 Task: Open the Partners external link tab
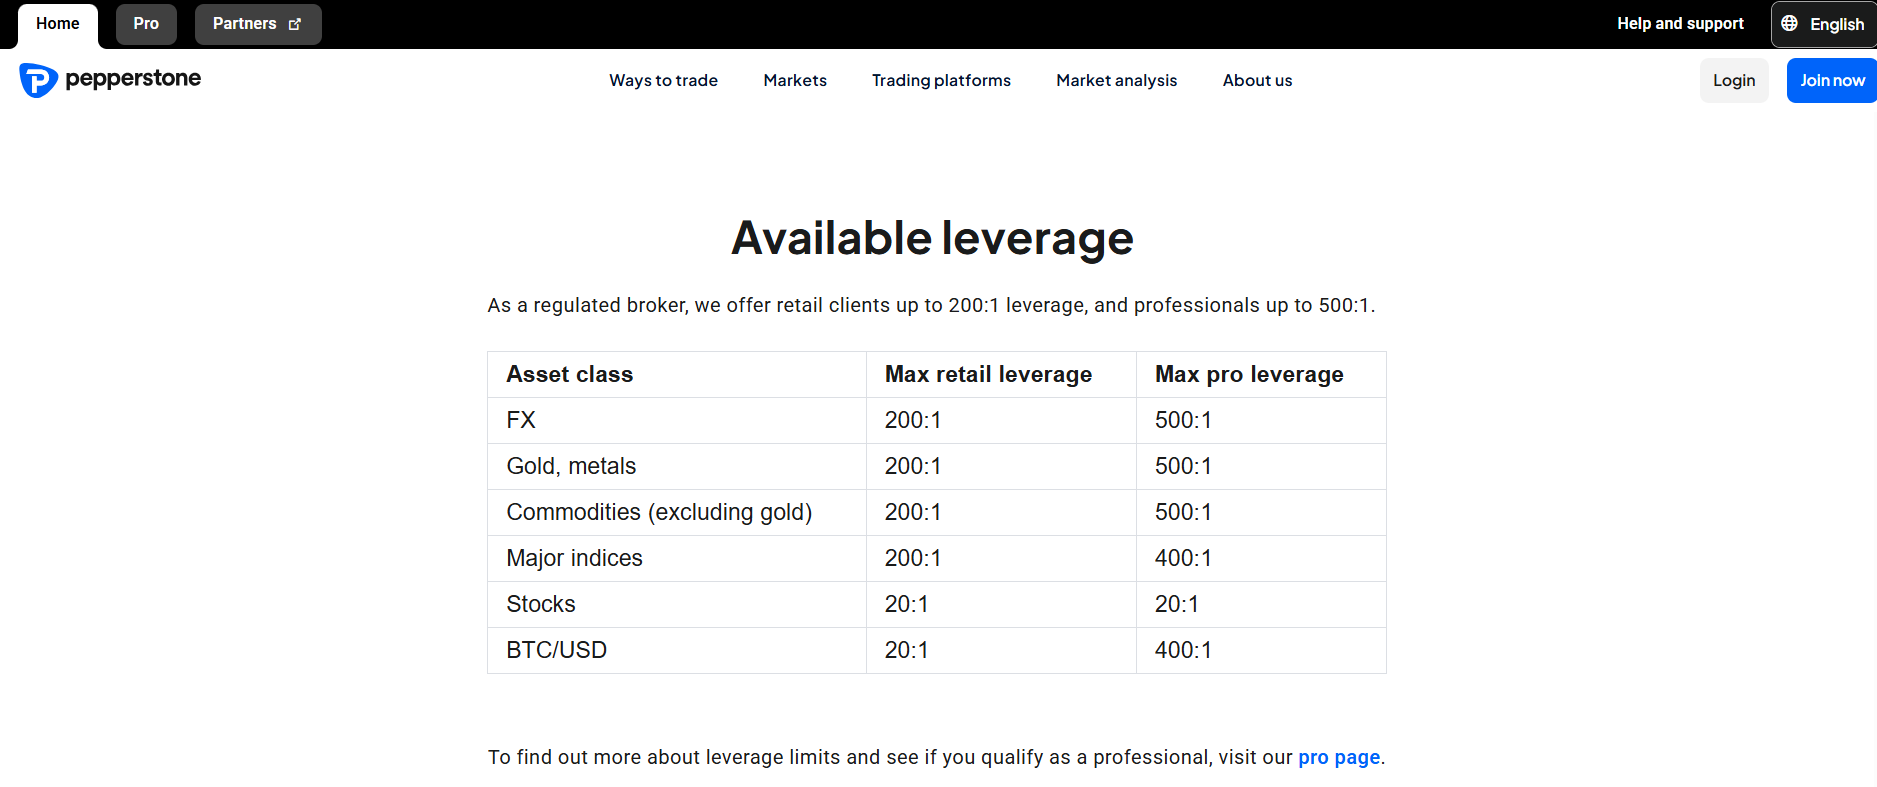pos(257,24)
